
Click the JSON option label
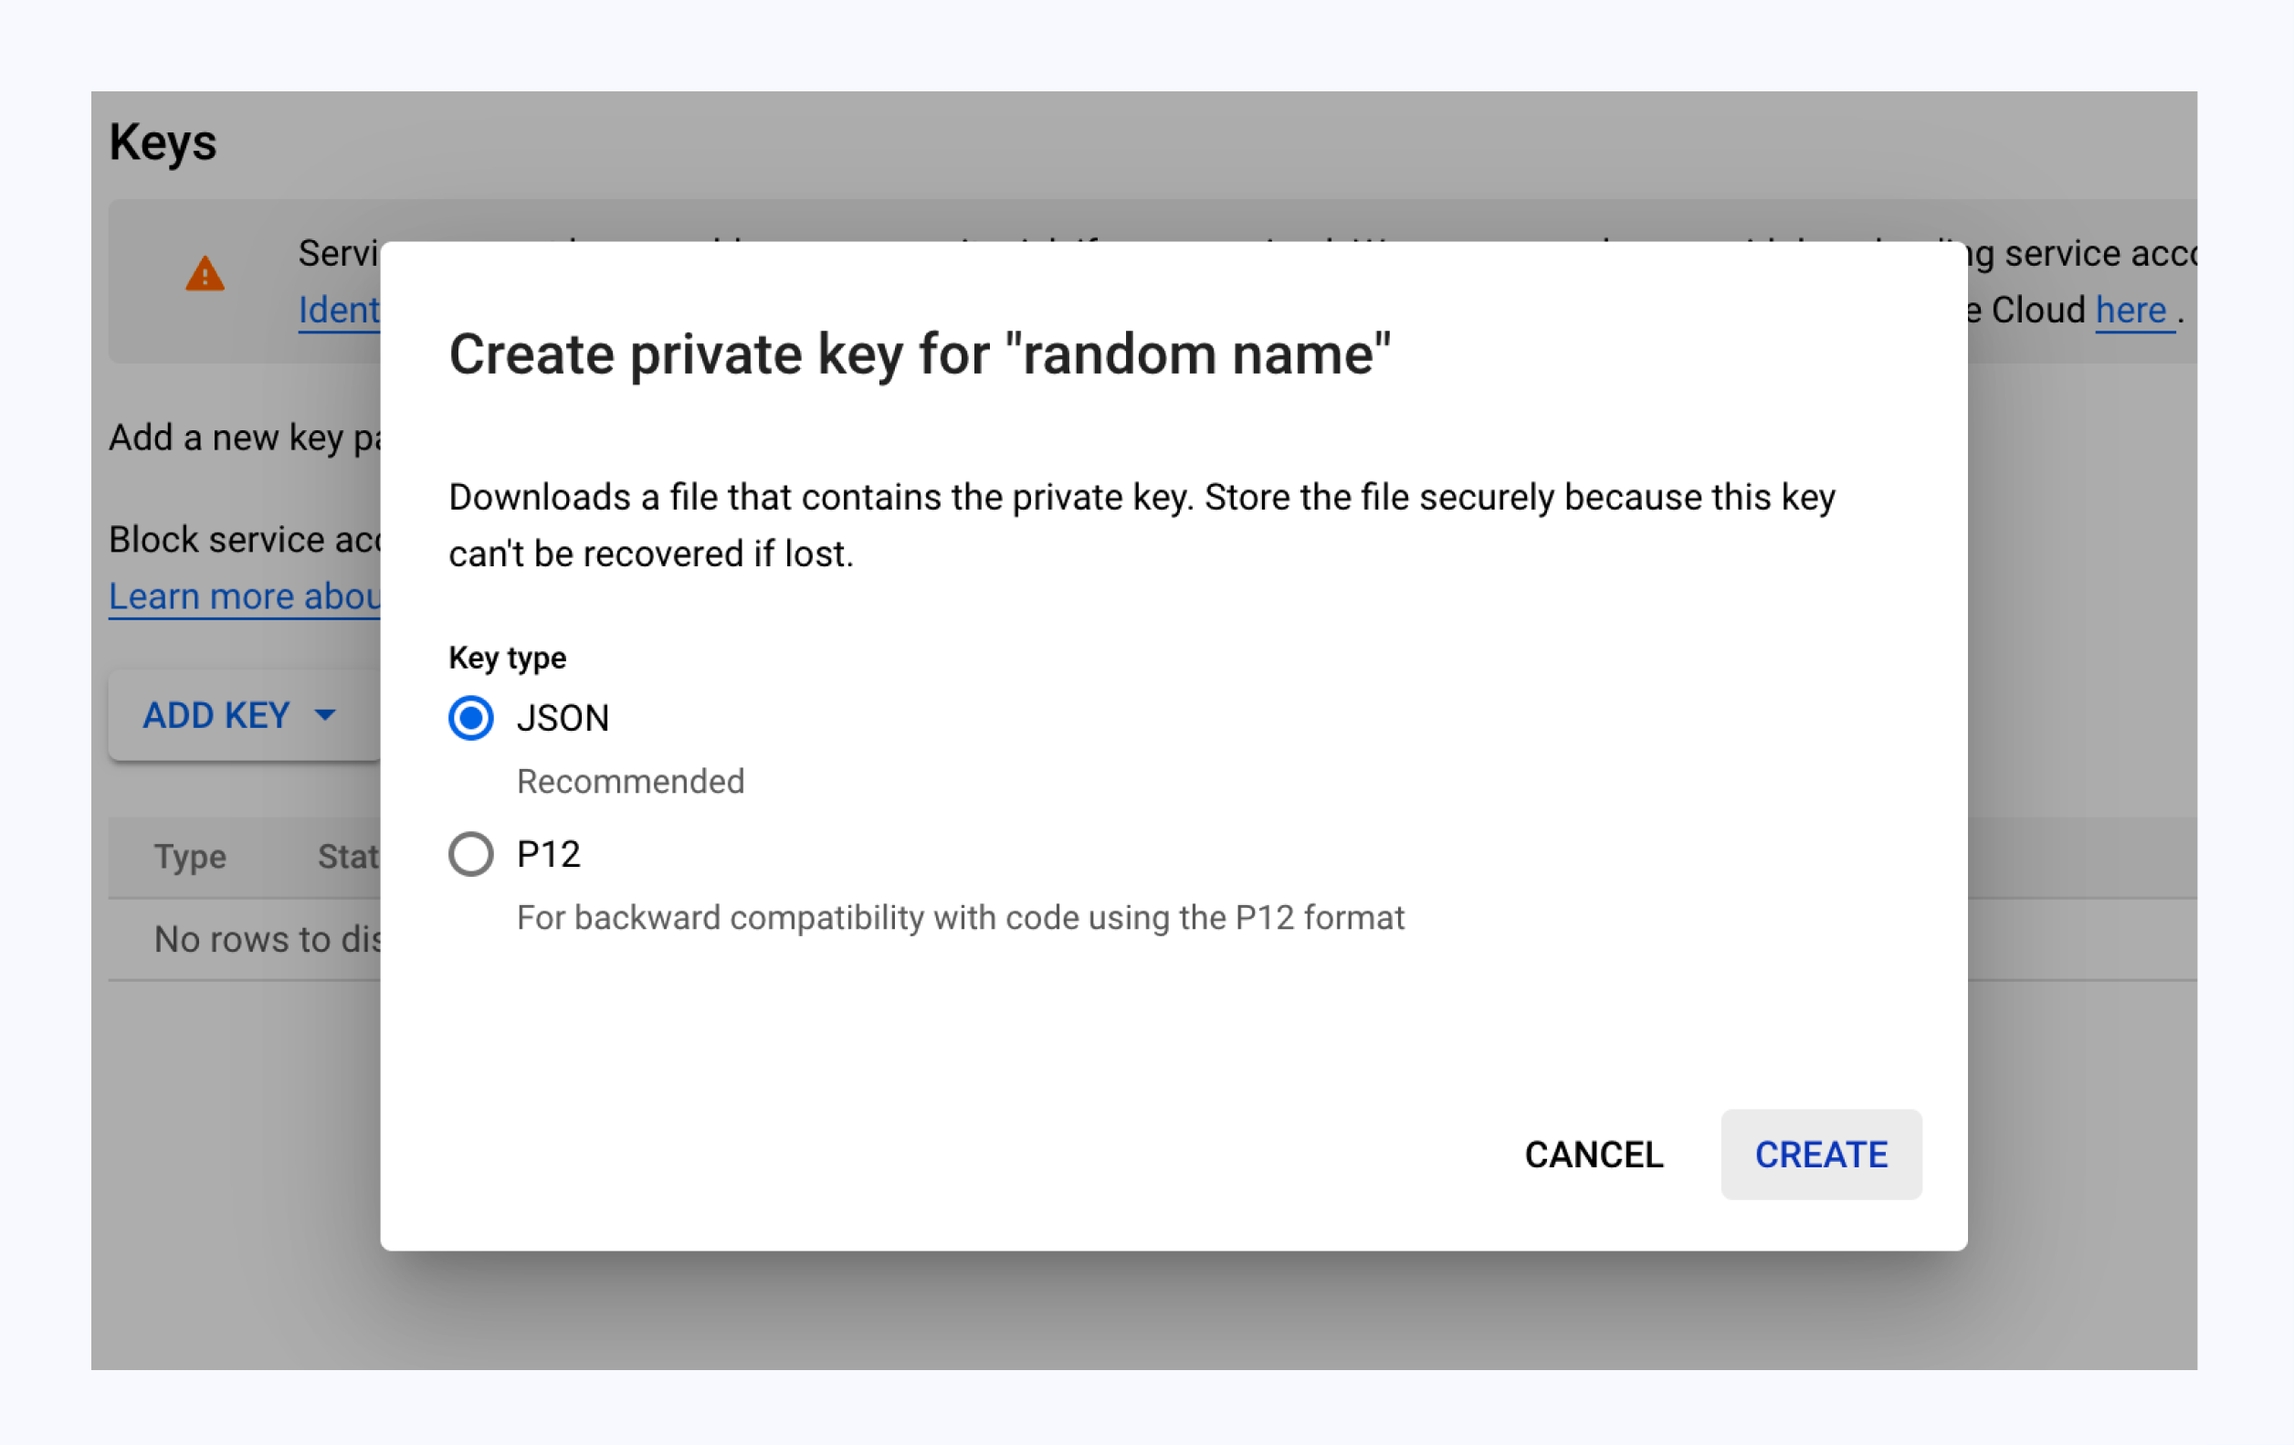562,718
